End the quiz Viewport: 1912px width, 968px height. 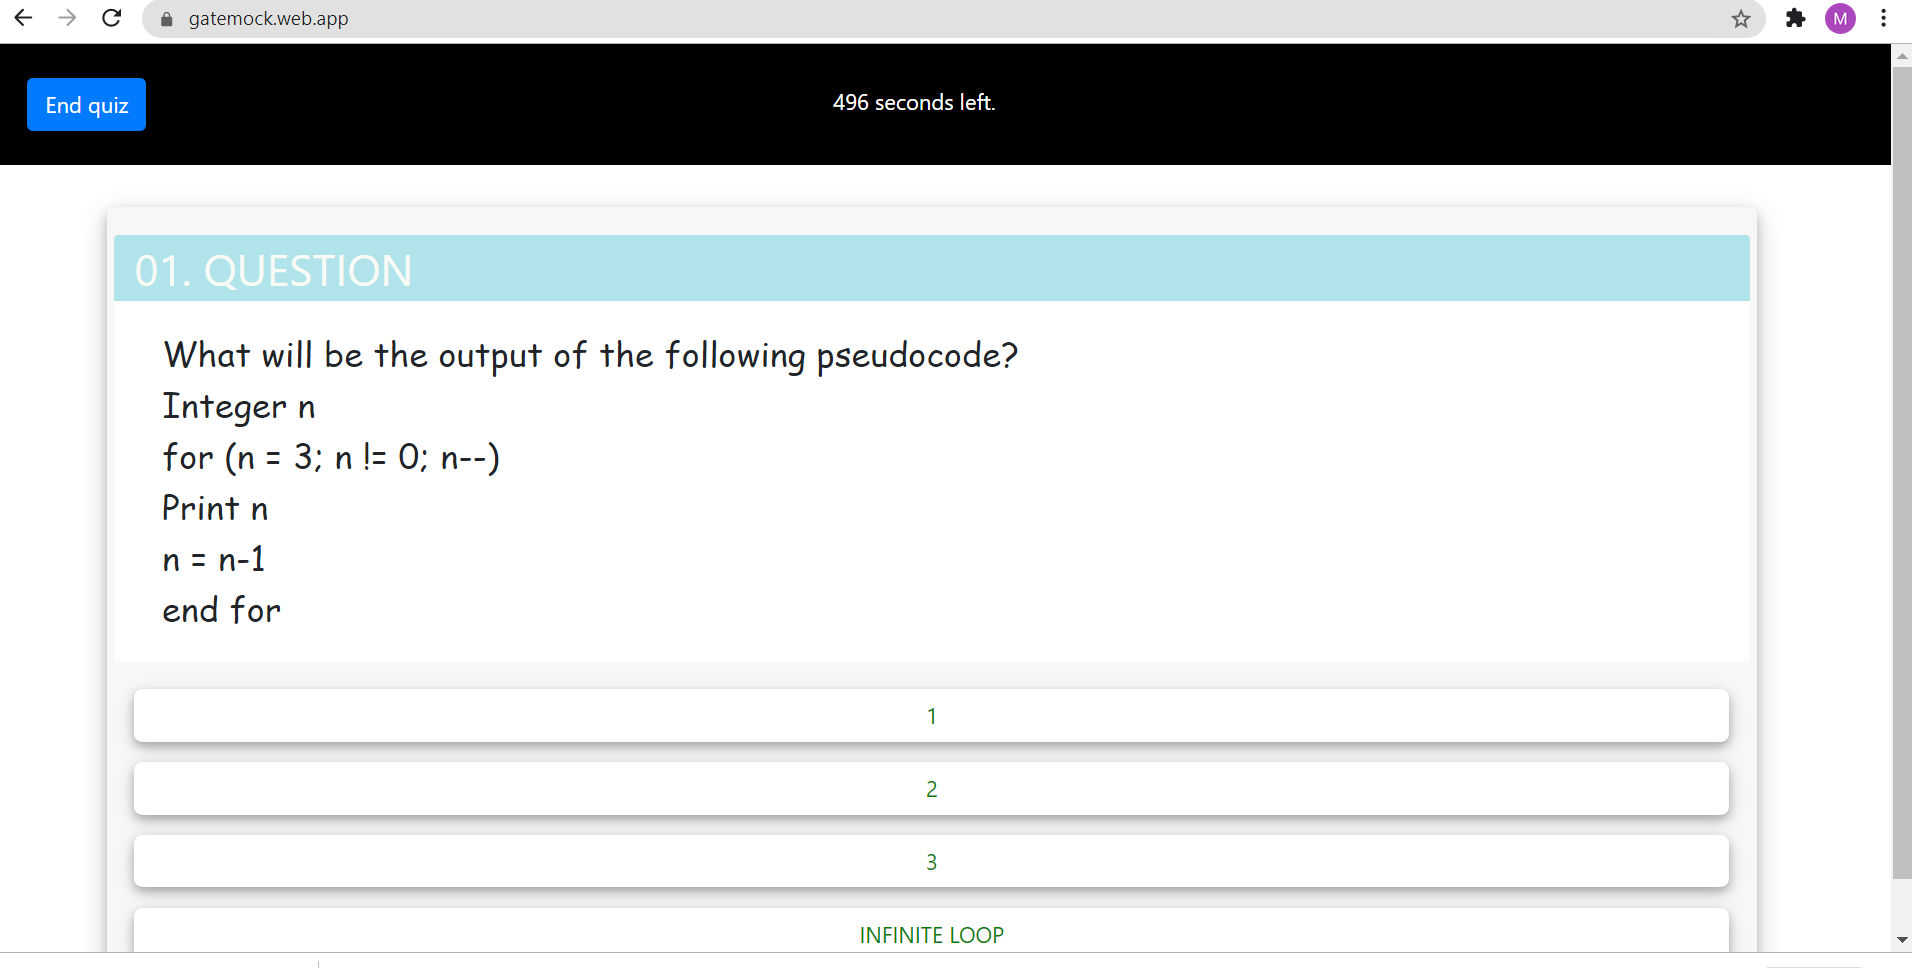[86, 105]
